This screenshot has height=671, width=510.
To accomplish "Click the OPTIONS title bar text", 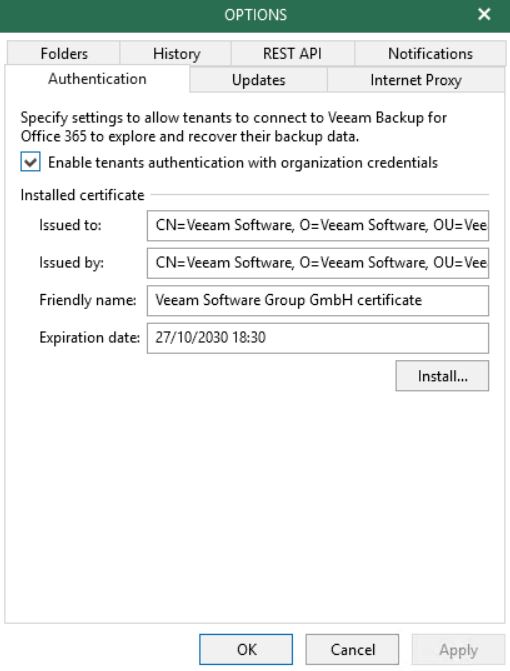I will click(255, 15).
